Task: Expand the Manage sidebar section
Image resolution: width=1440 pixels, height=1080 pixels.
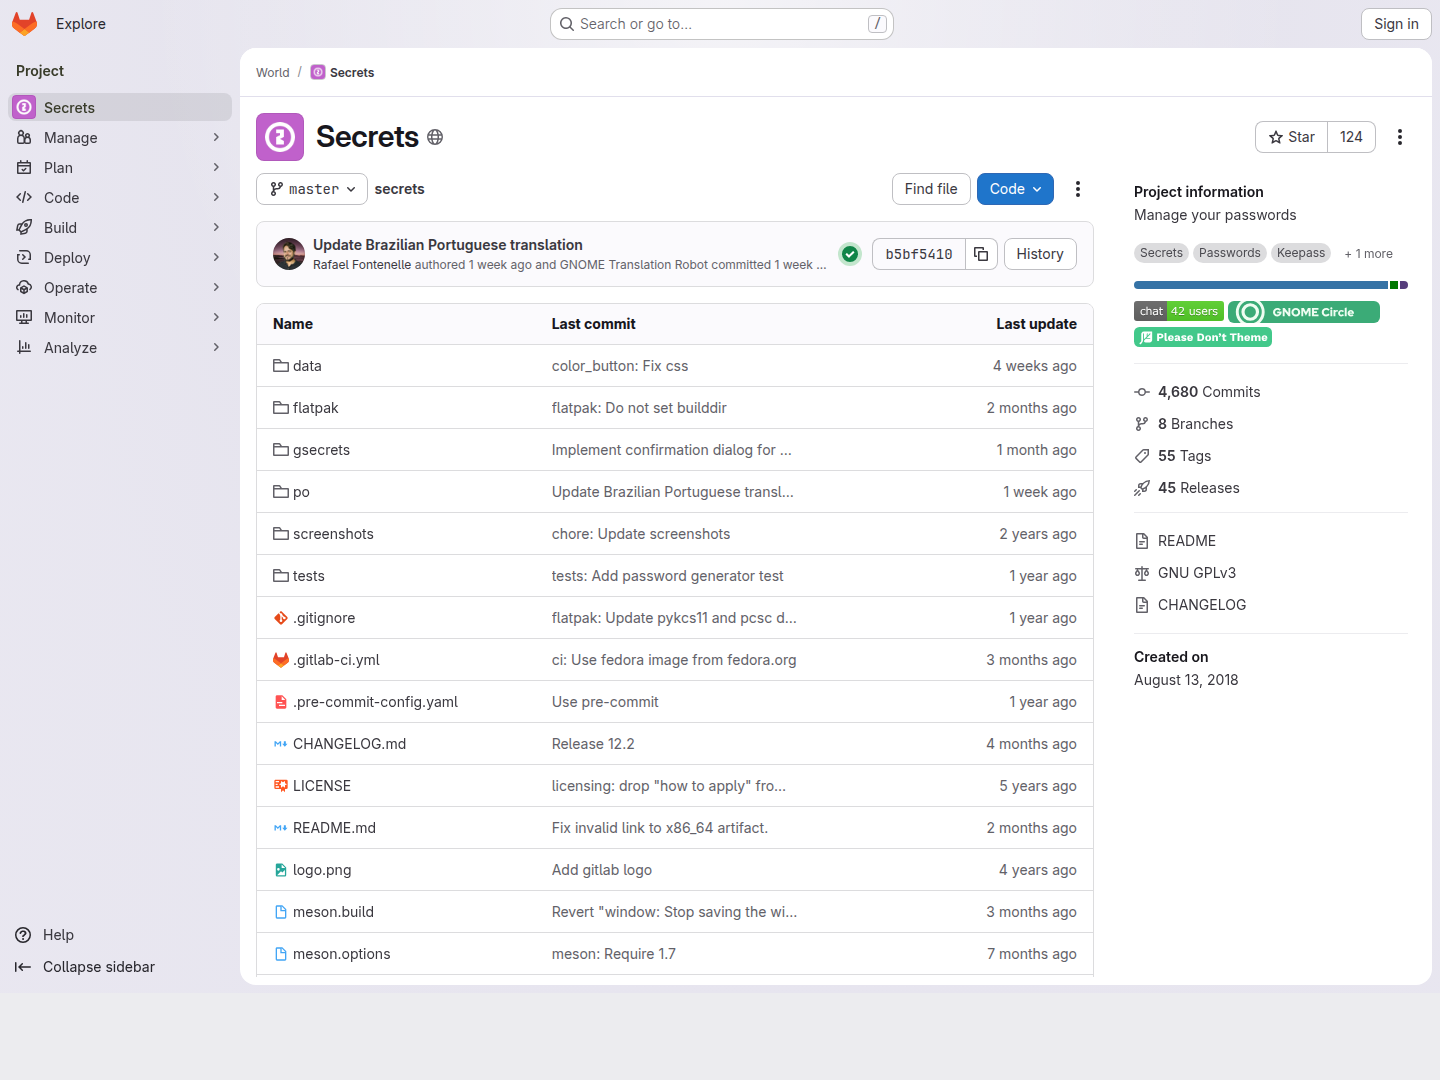Action: pos(120,138)
